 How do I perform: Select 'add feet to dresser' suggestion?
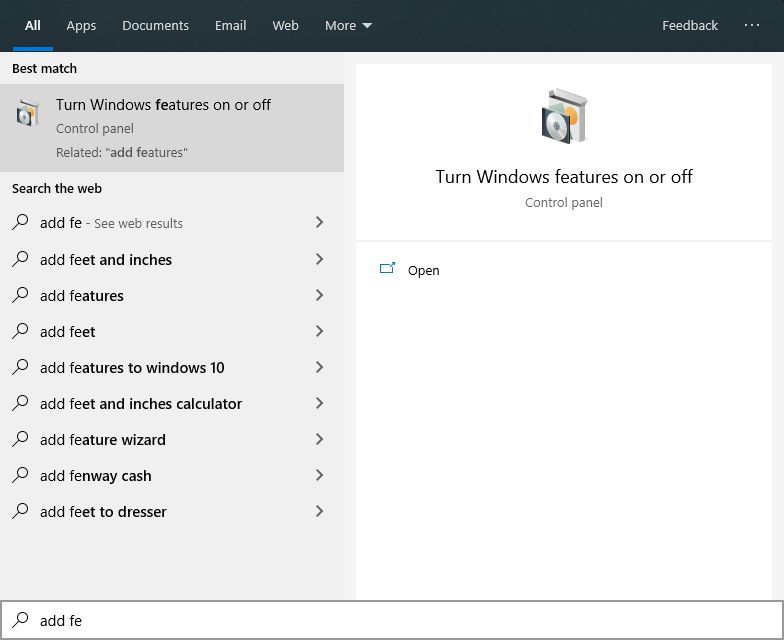172,512
